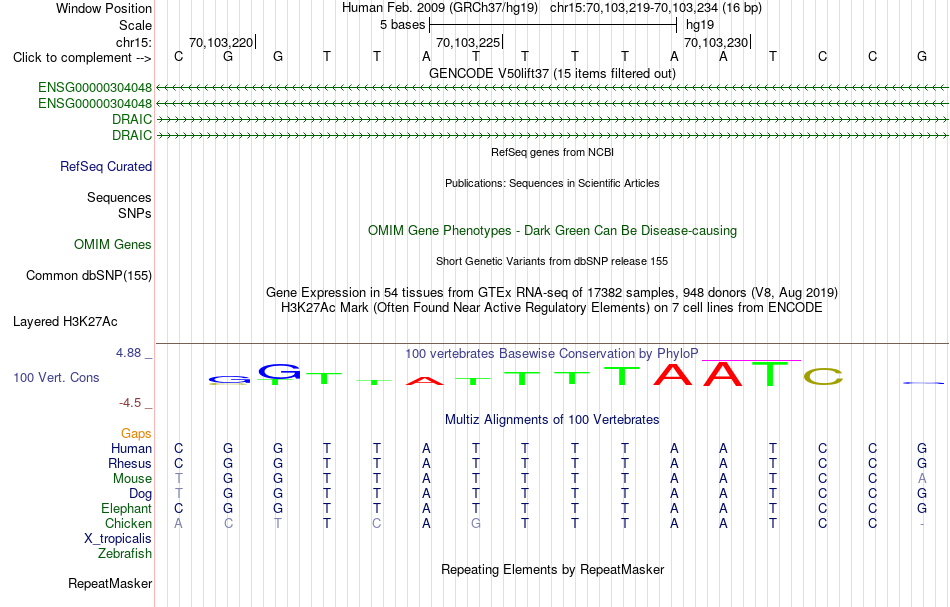
Task: Click the RepeatMasker track label
Action: pyautogui.click(x=110, y=583)
